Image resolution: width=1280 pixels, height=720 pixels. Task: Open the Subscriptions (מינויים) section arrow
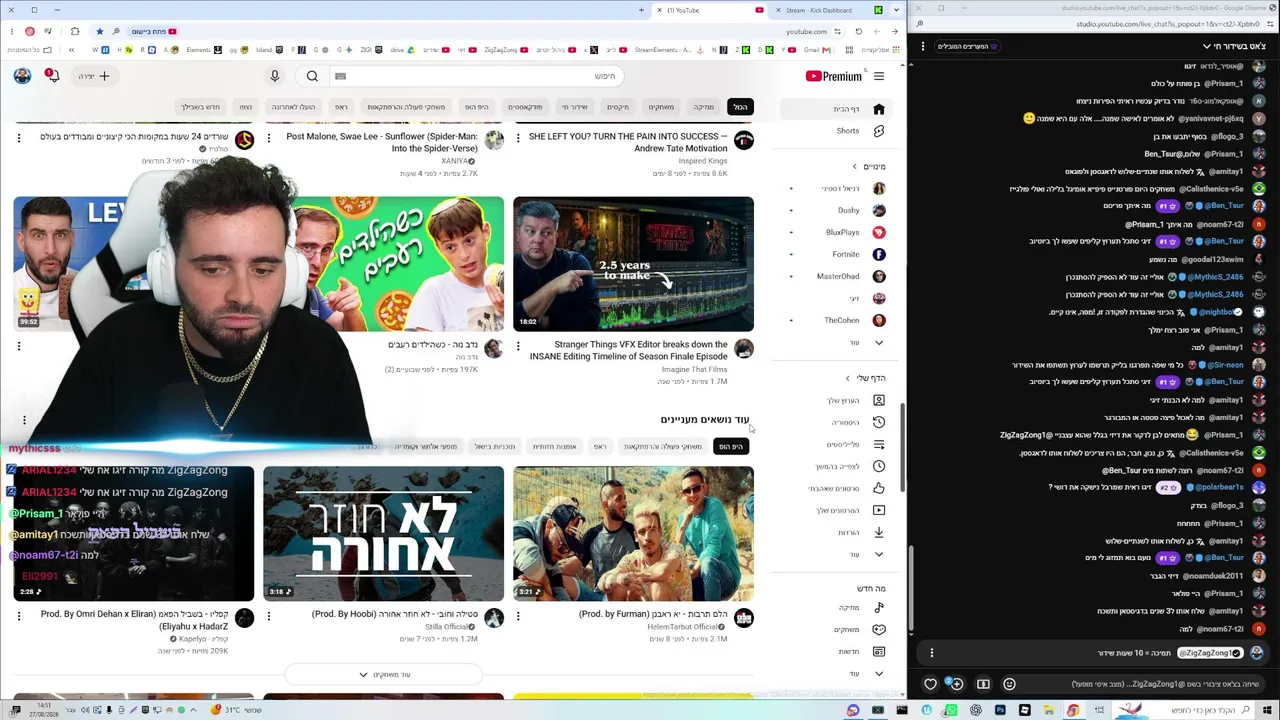[854, 166]
